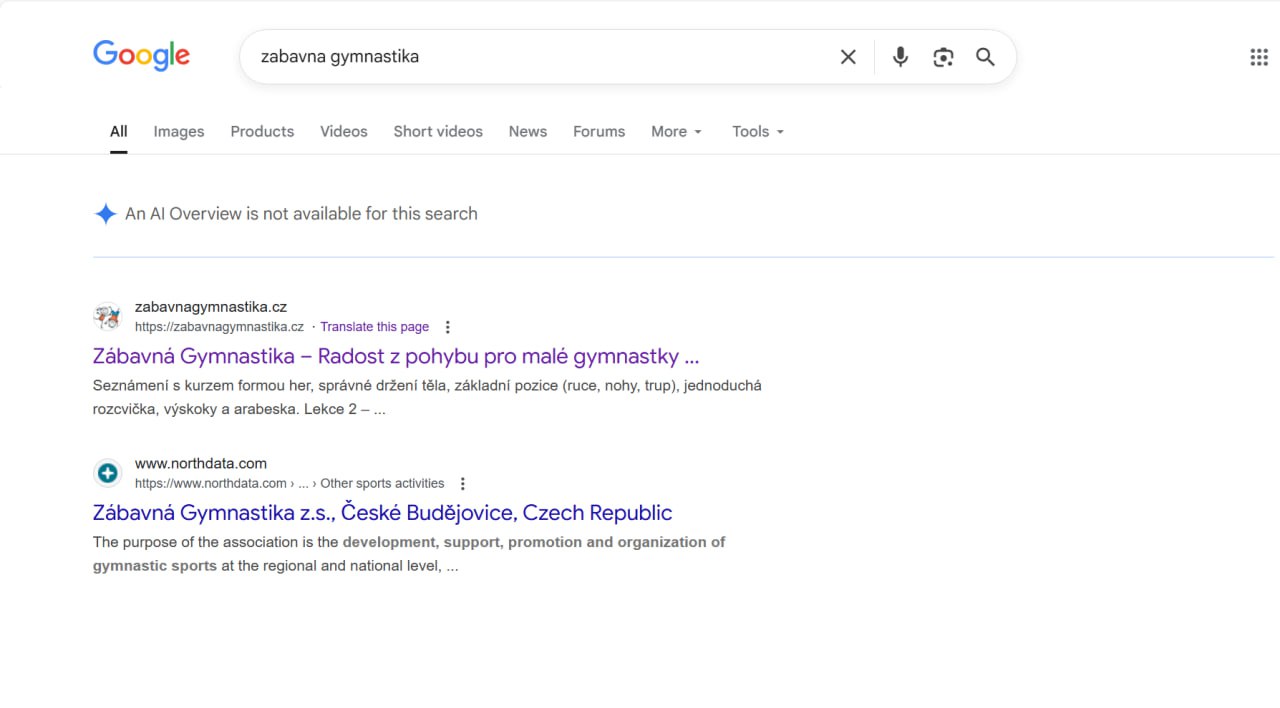The image size is (1280, 708).
Task: Click the zabavnagymnastika.cz site favicon
Action: (x=107, y=317)
